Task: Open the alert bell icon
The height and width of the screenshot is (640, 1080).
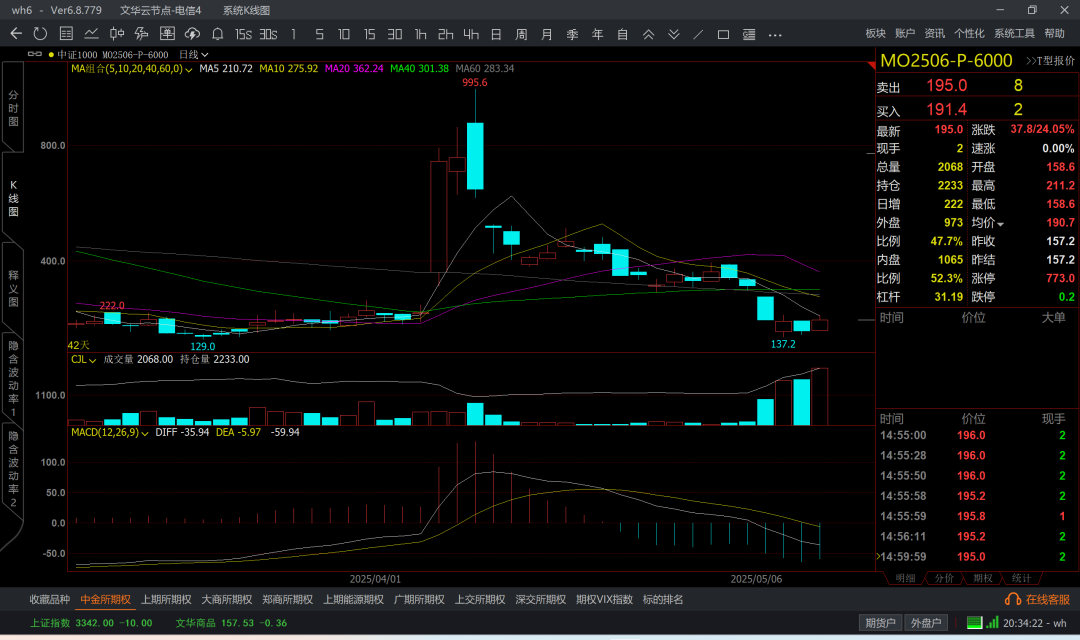Action: pos(217,34)
